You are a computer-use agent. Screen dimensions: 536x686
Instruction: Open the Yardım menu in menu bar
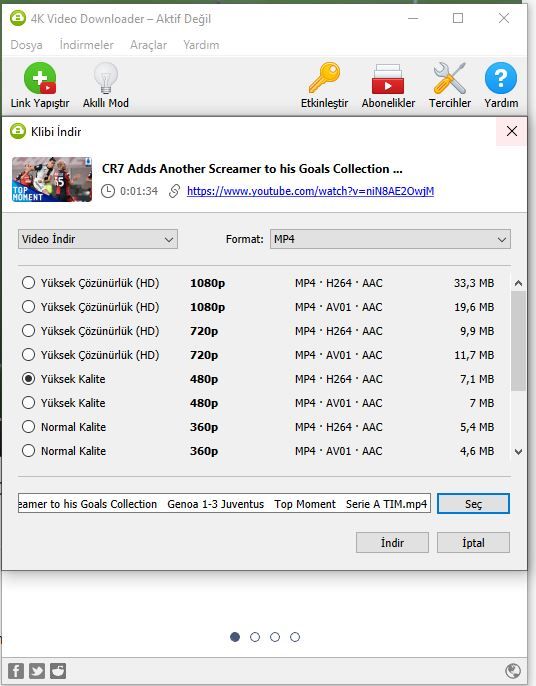click(201, 45)
